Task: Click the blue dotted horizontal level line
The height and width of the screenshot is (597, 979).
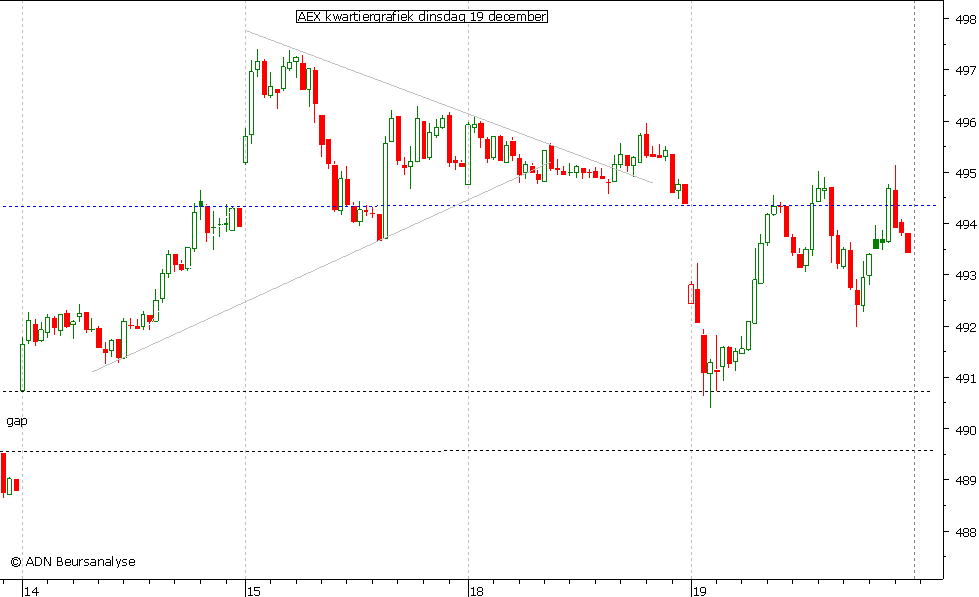Action: coord(468,205)
